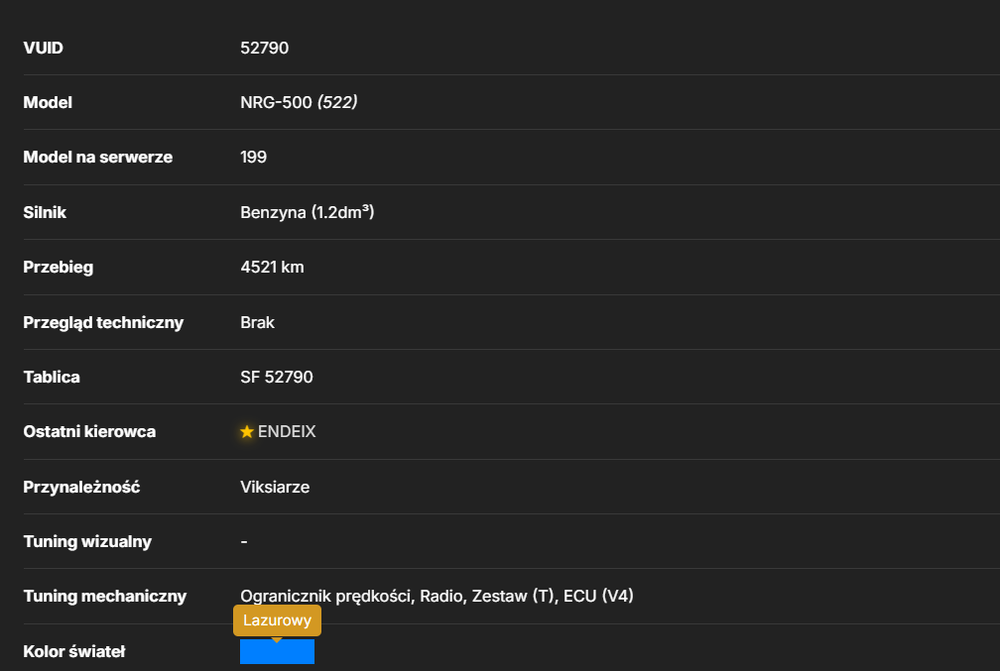Screen dimensions: 1000x671
Task: Select the VUID value 52790
Action: click(264, 48)
